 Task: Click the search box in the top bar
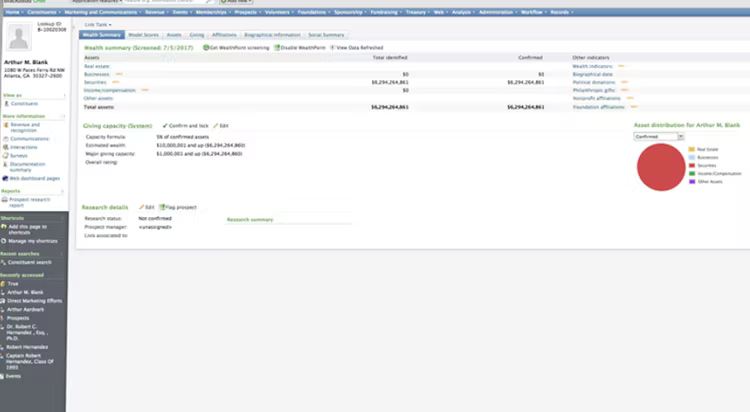pos(165,1)
